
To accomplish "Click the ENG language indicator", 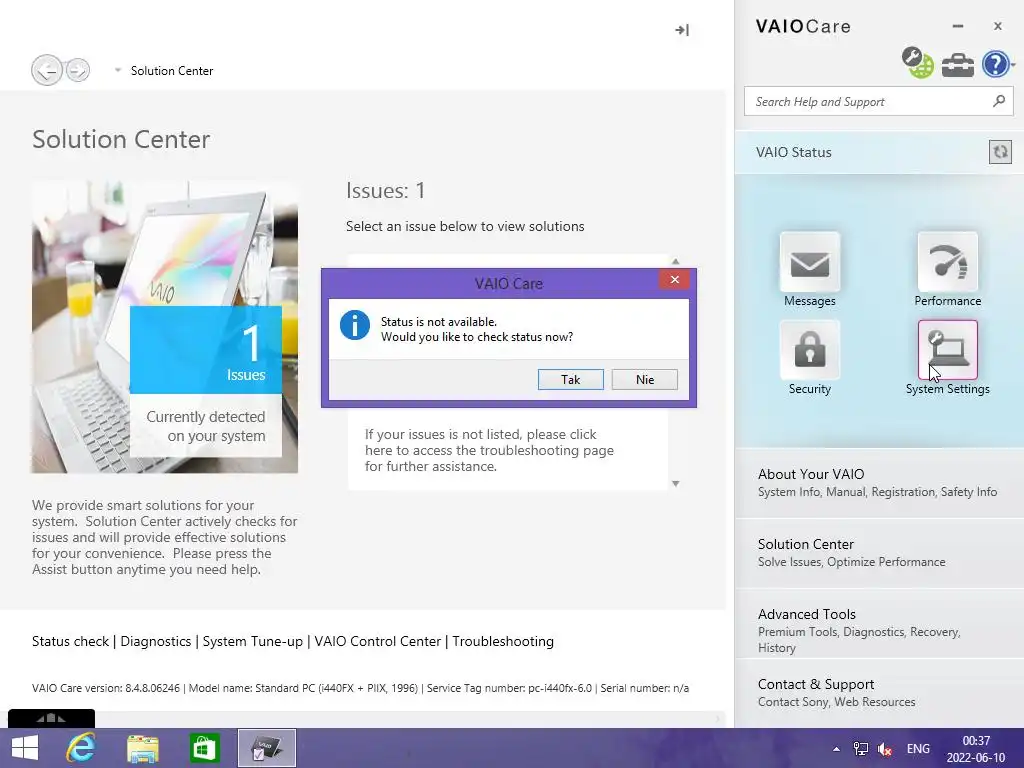I will coord(918,749).
